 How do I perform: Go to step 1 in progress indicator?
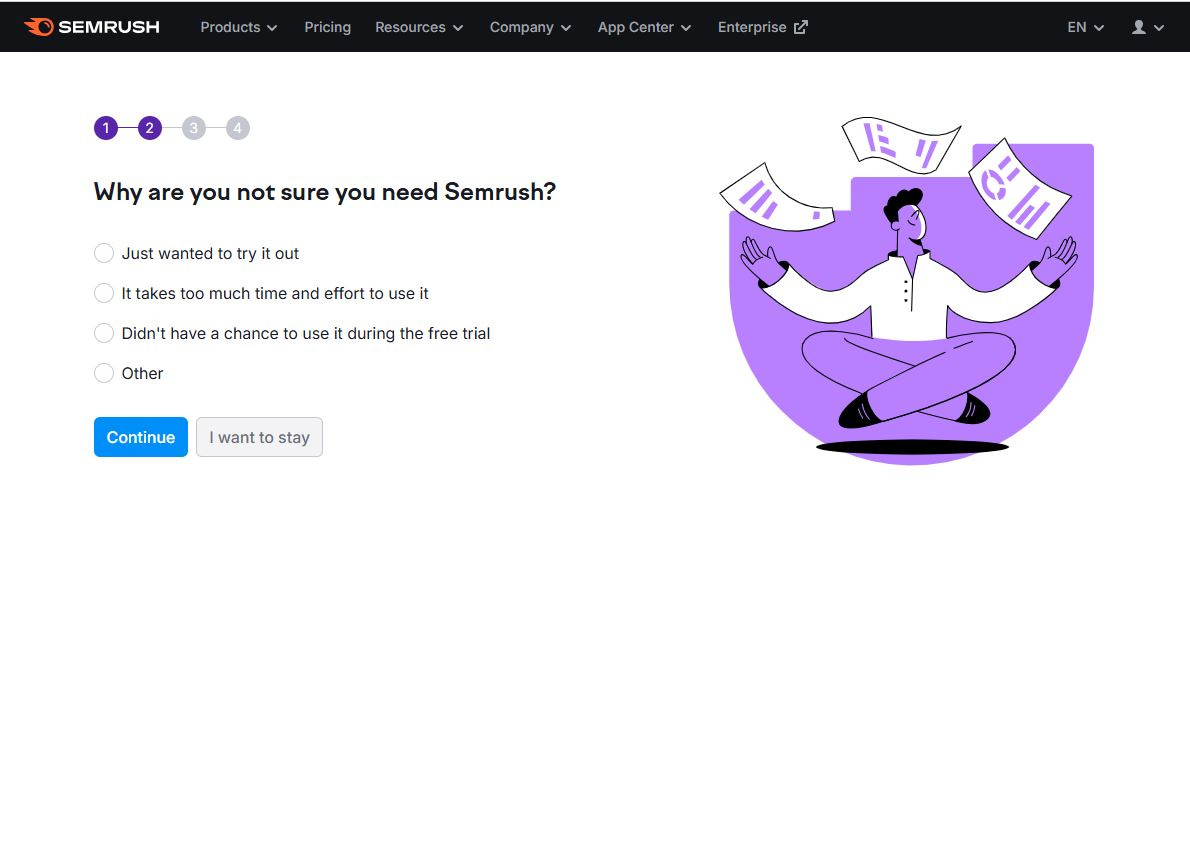[106, 128]
